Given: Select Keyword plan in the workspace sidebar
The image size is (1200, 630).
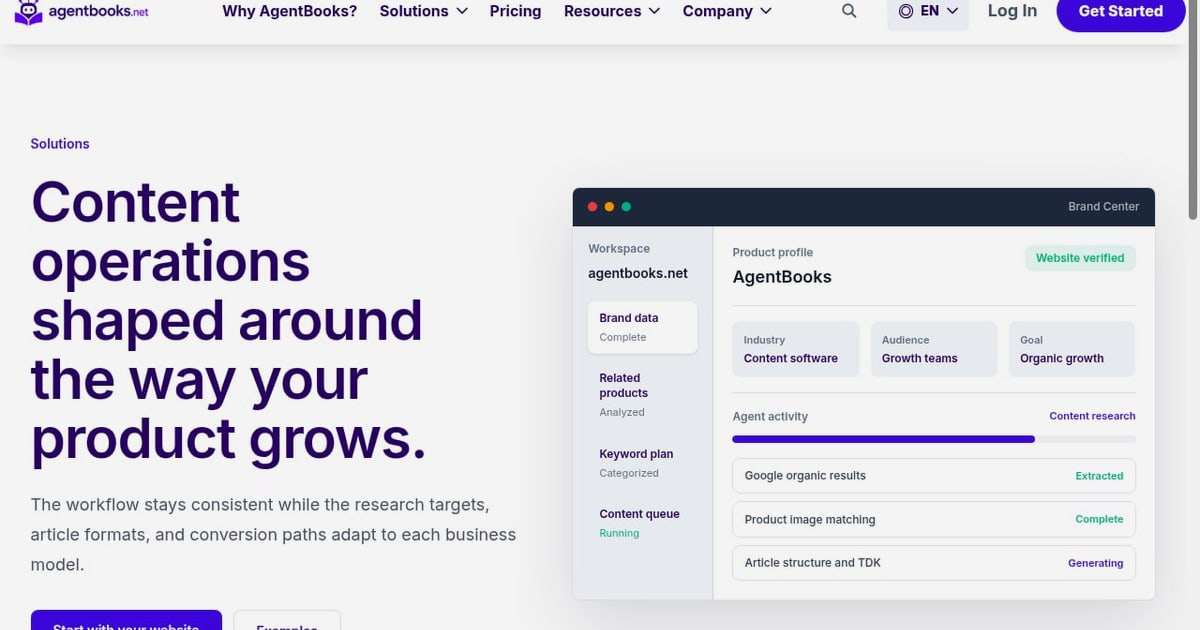Looking at the screenshot, I should click(x=642, y=463).
